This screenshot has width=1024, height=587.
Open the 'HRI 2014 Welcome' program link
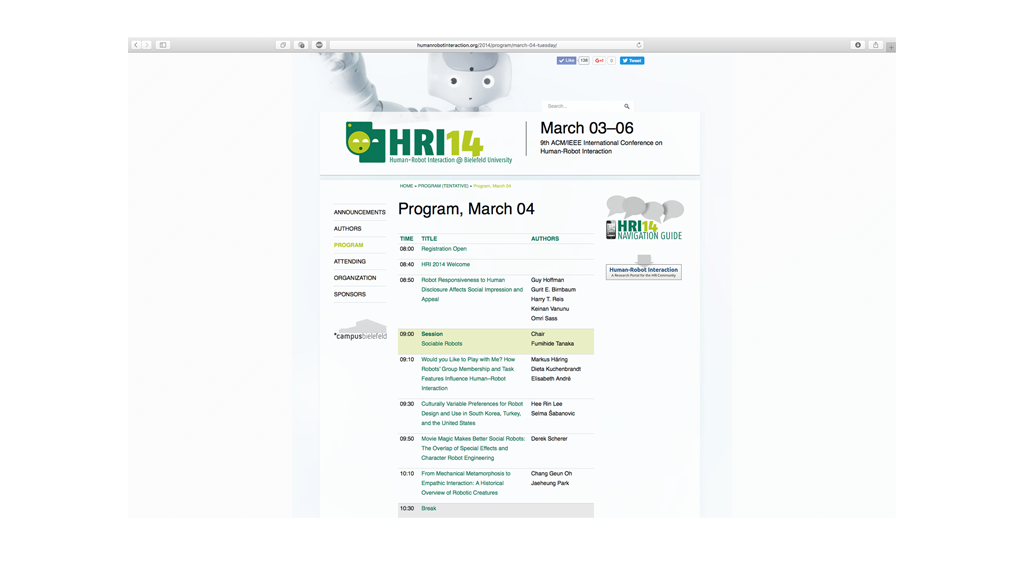[445, 264]
